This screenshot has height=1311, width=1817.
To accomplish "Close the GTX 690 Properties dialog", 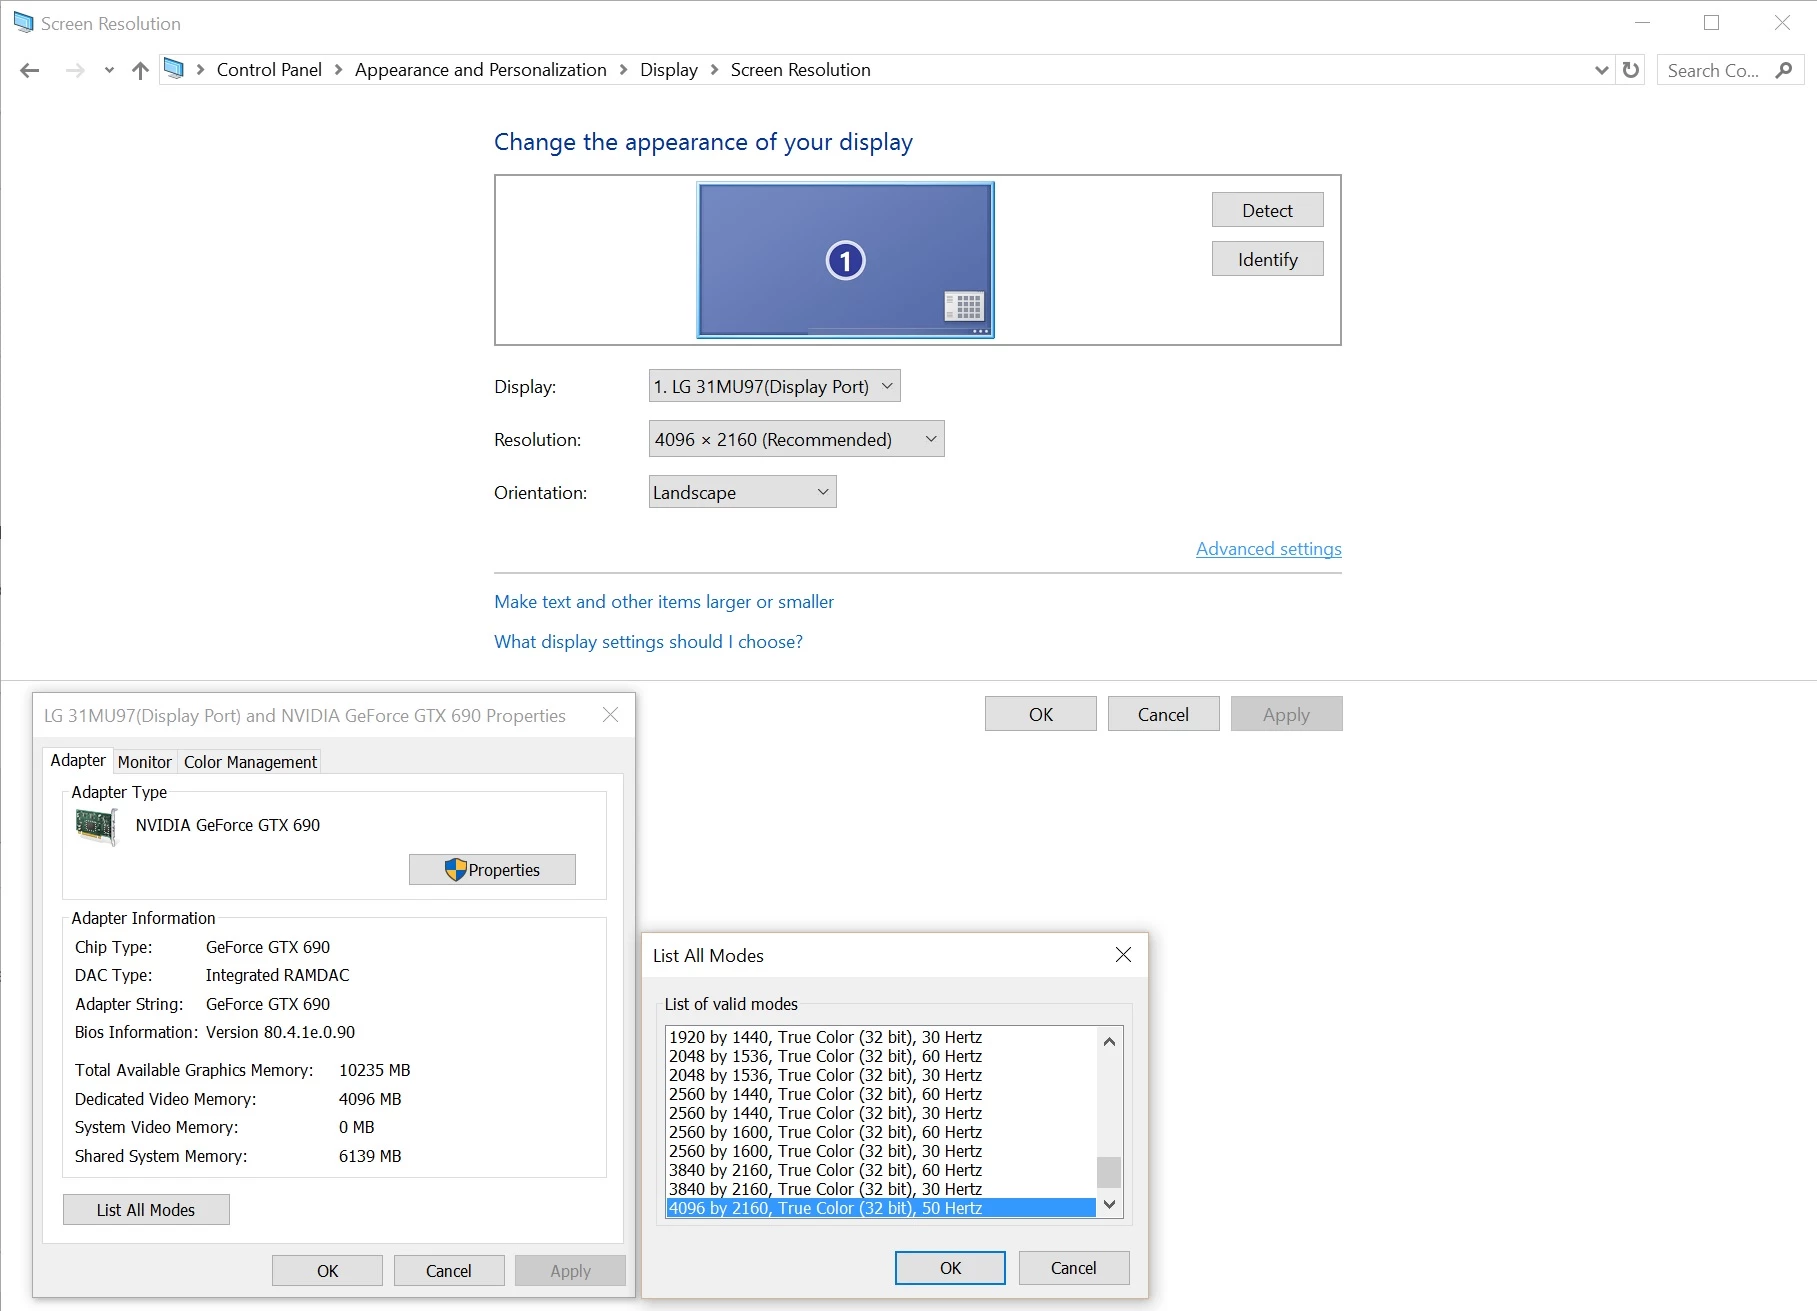I will pos(610,715).
